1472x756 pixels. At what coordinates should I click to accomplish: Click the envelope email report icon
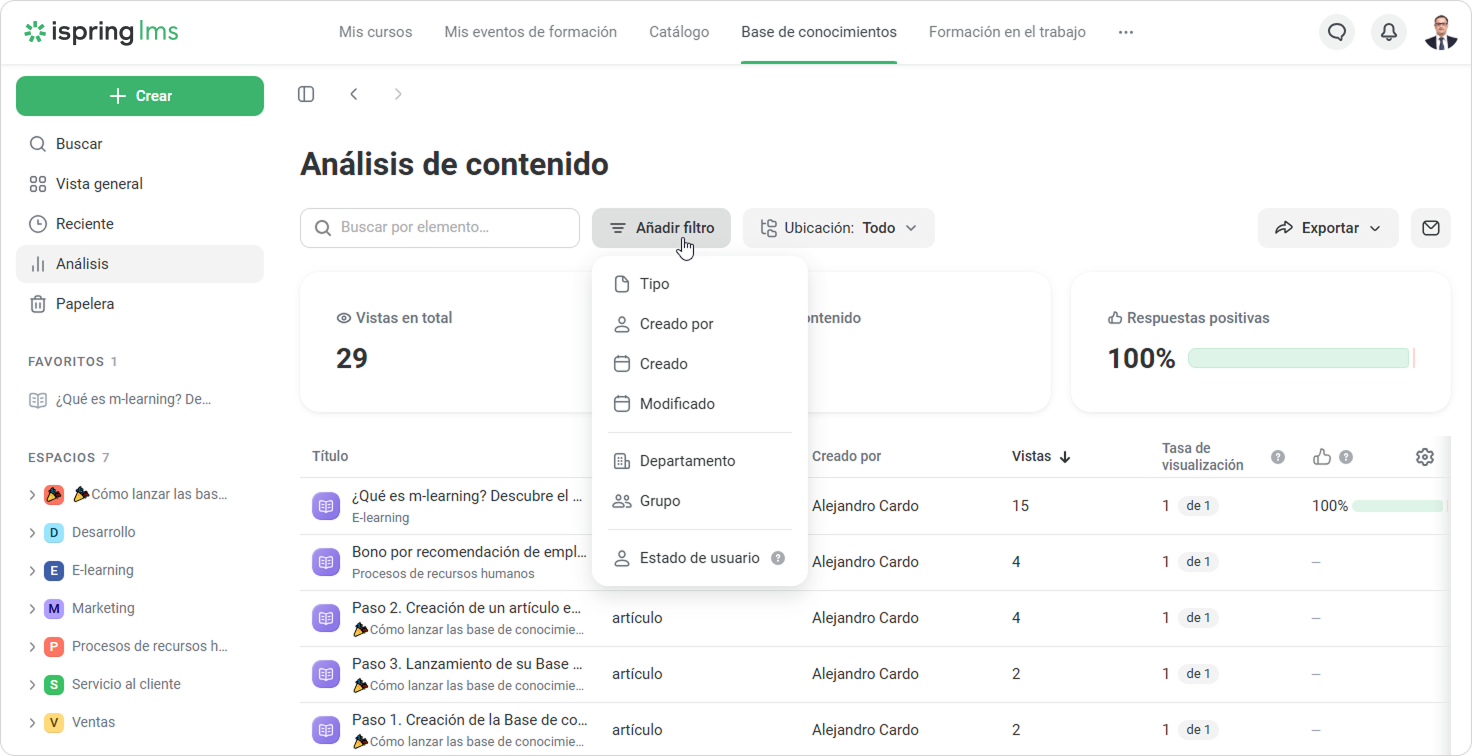pos(1431,228)
